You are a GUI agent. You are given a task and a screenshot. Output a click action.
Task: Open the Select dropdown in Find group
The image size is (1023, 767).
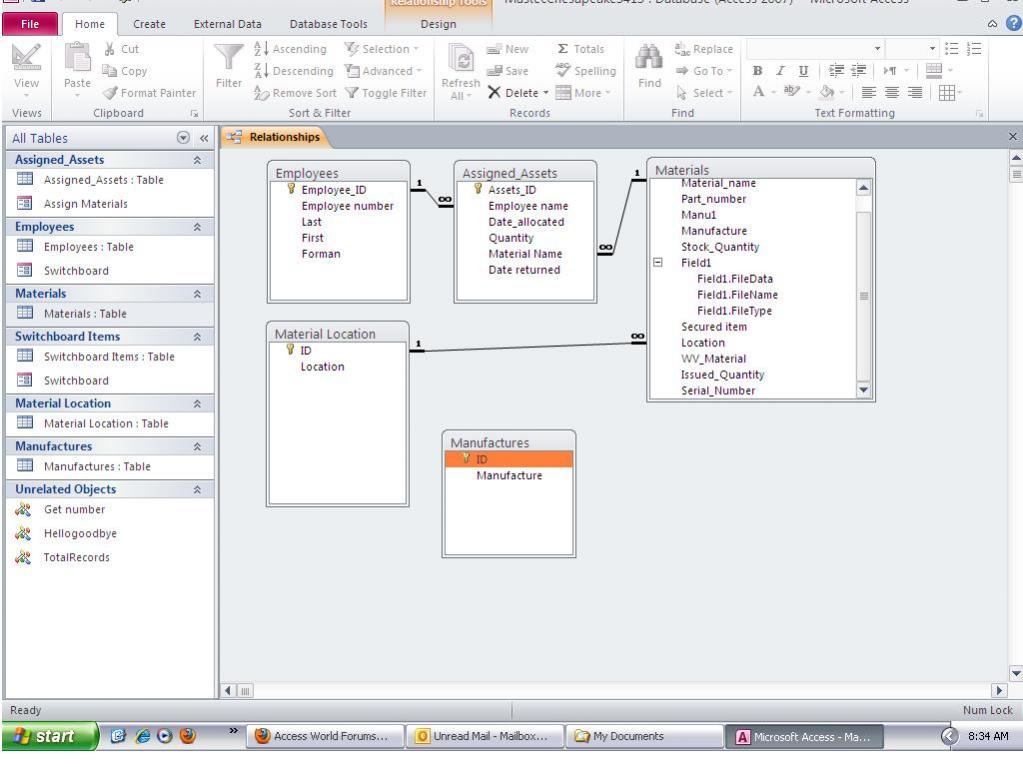pos(703,93)
